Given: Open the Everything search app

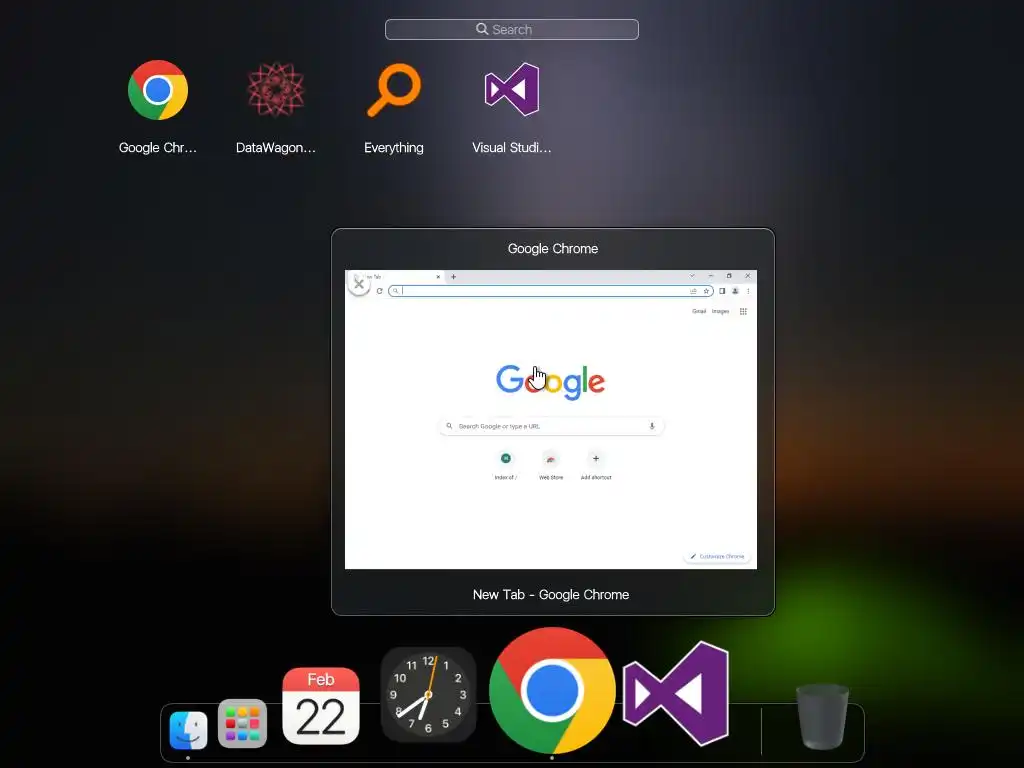Looking at the screenshot, I should 394,90.
